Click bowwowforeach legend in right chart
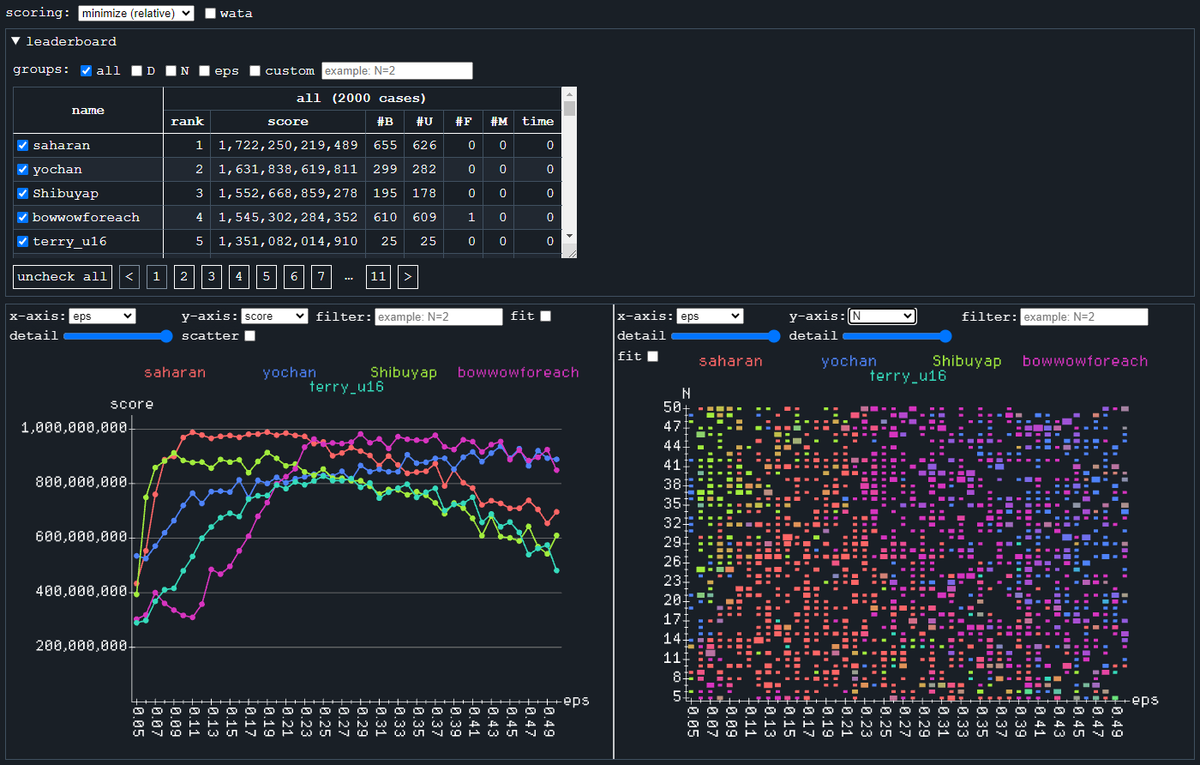This screenshot has height=765, width=1200. tap(1085, 361)
